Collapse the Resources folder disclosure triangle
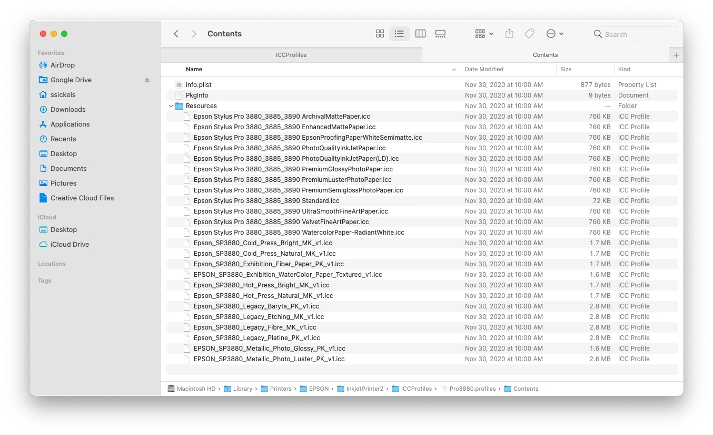The width and height of the screenshot is (713, 435). coord(171,106)
